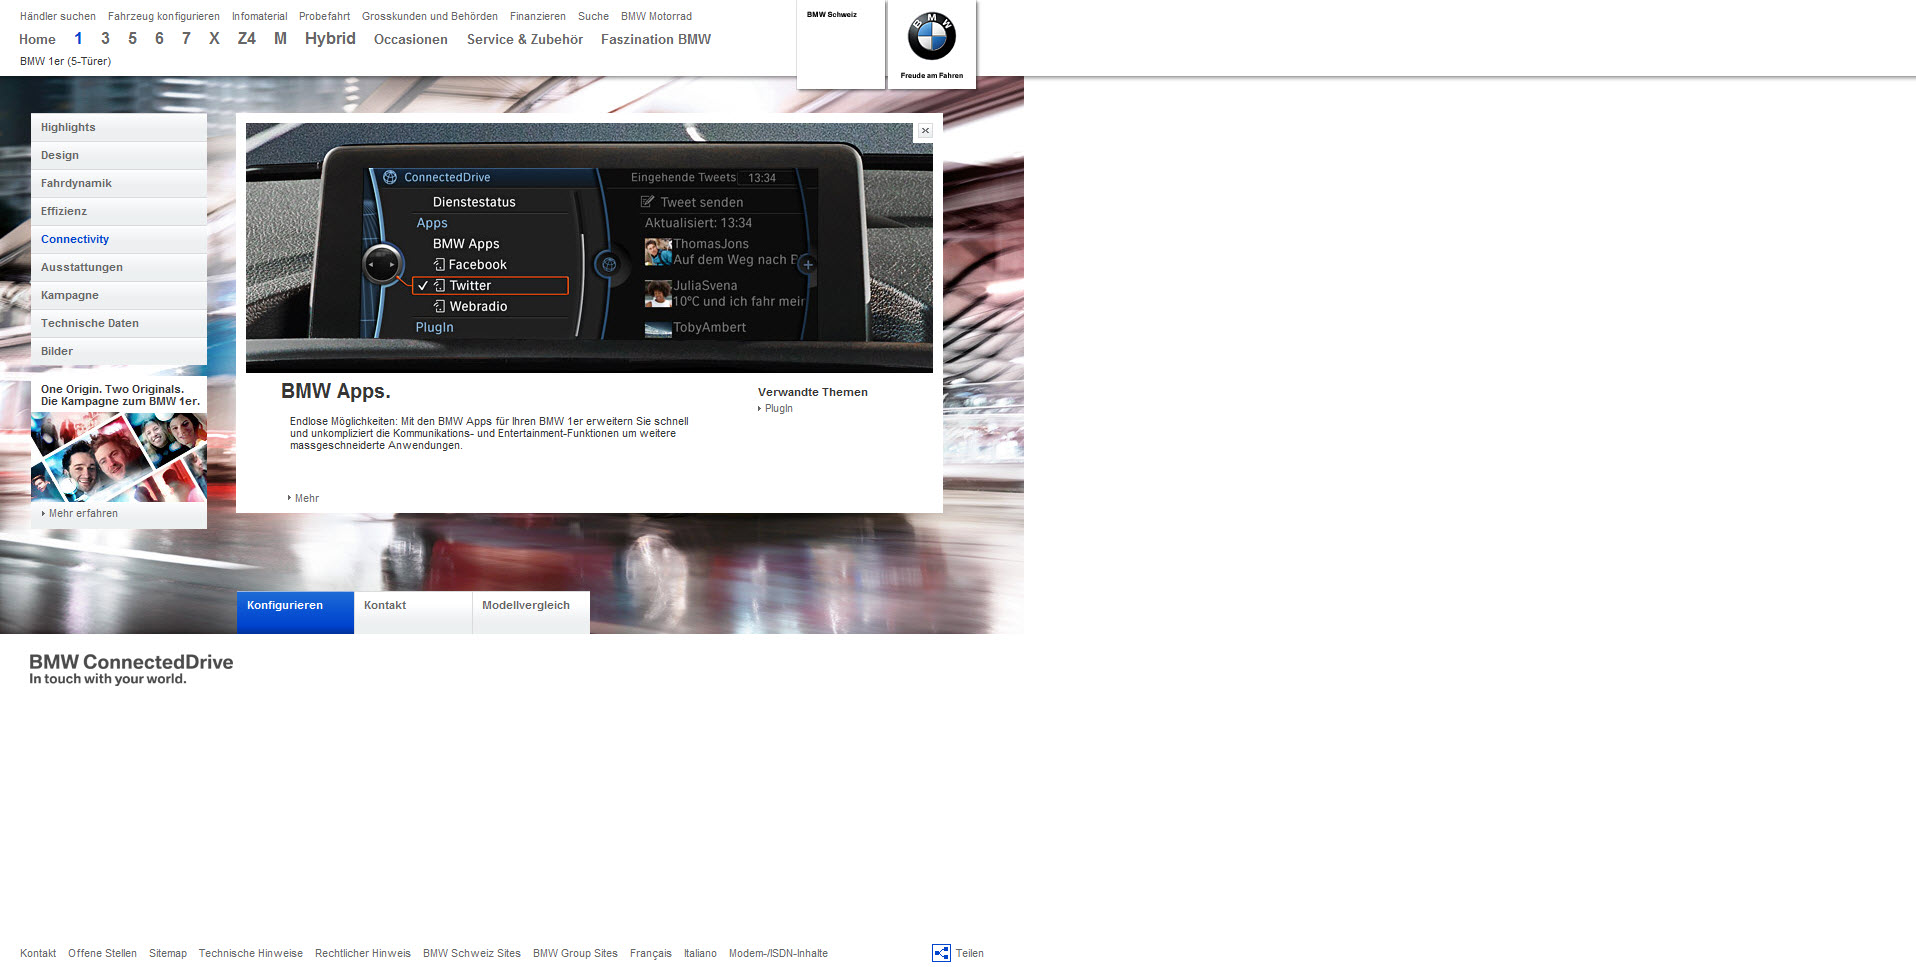
Task: Open Service & Zubehör menu
Action: (x=525, y=39)
